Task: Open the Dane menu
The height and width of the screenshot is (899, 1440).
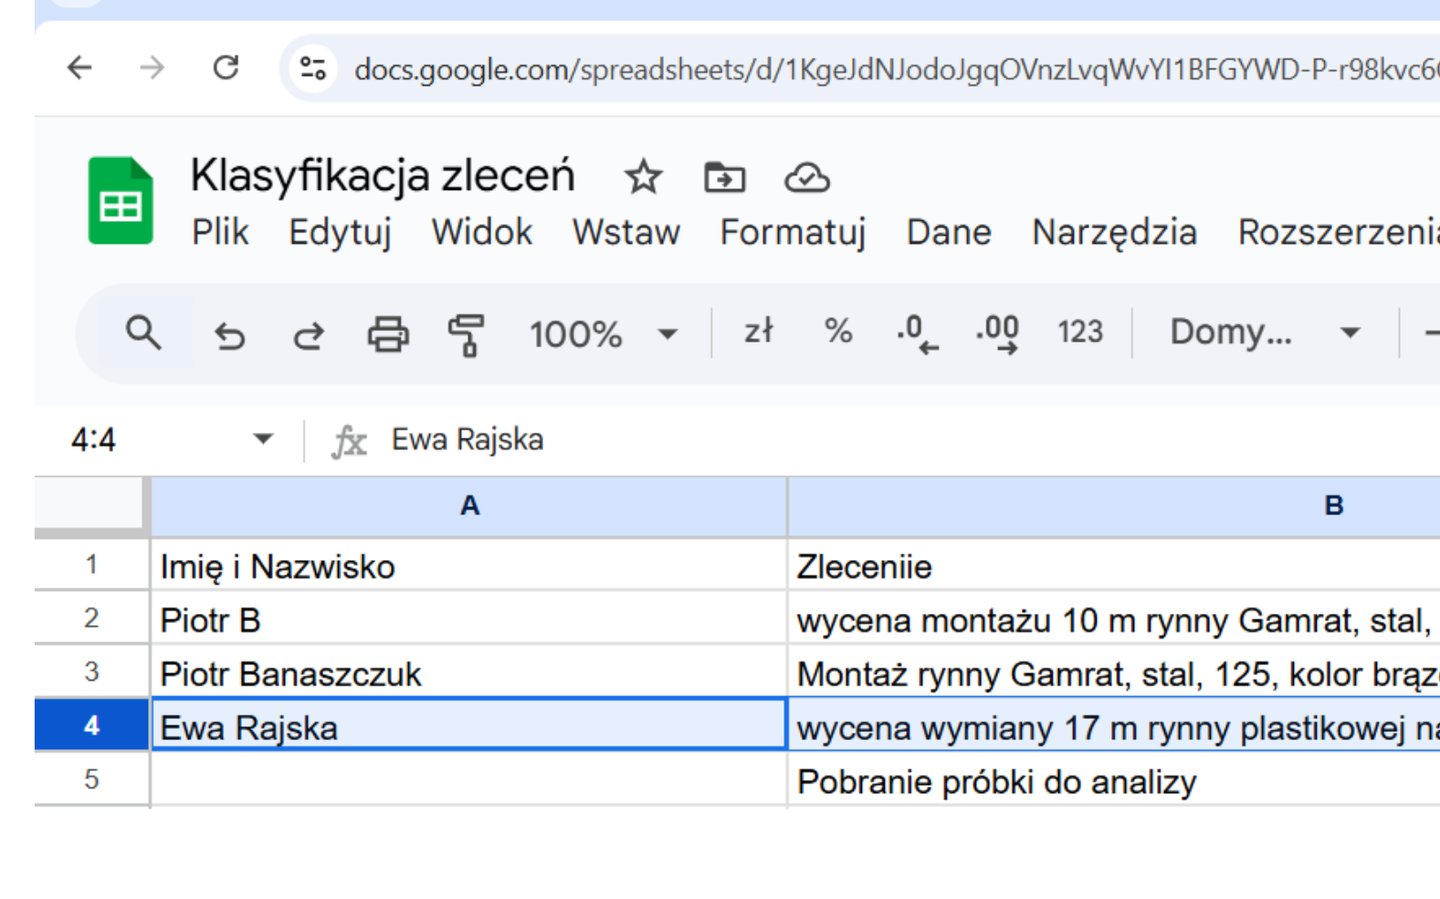Action: 948,232
